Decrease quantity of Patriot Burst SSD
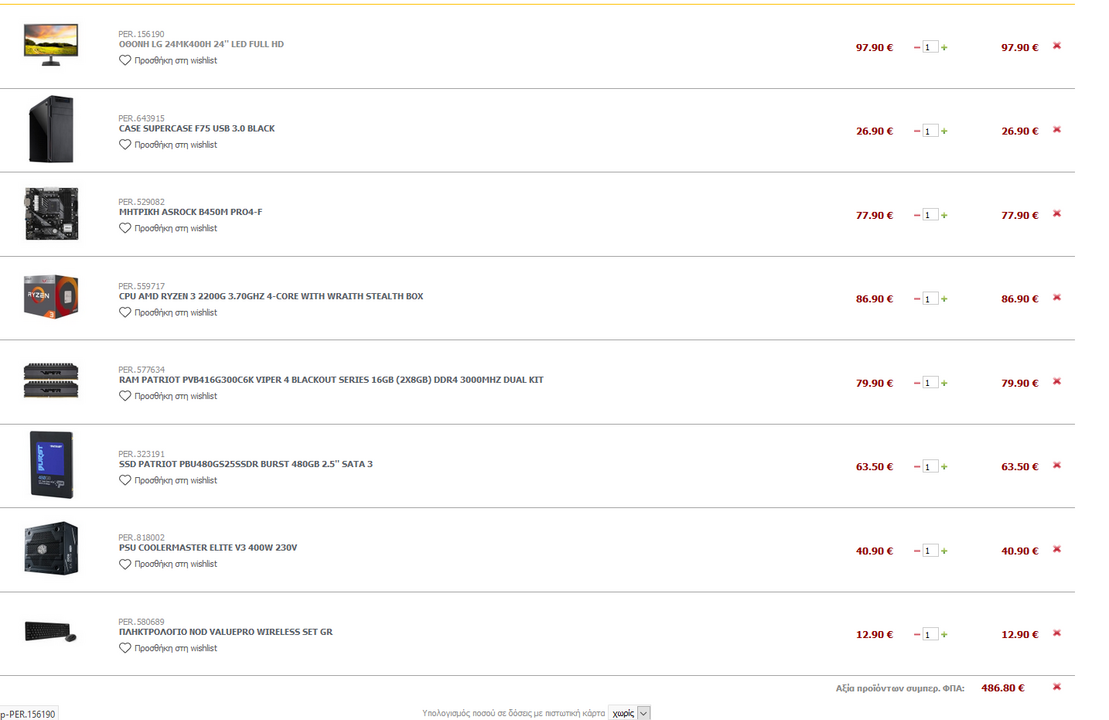1109x720 pixels. [917, 467]
